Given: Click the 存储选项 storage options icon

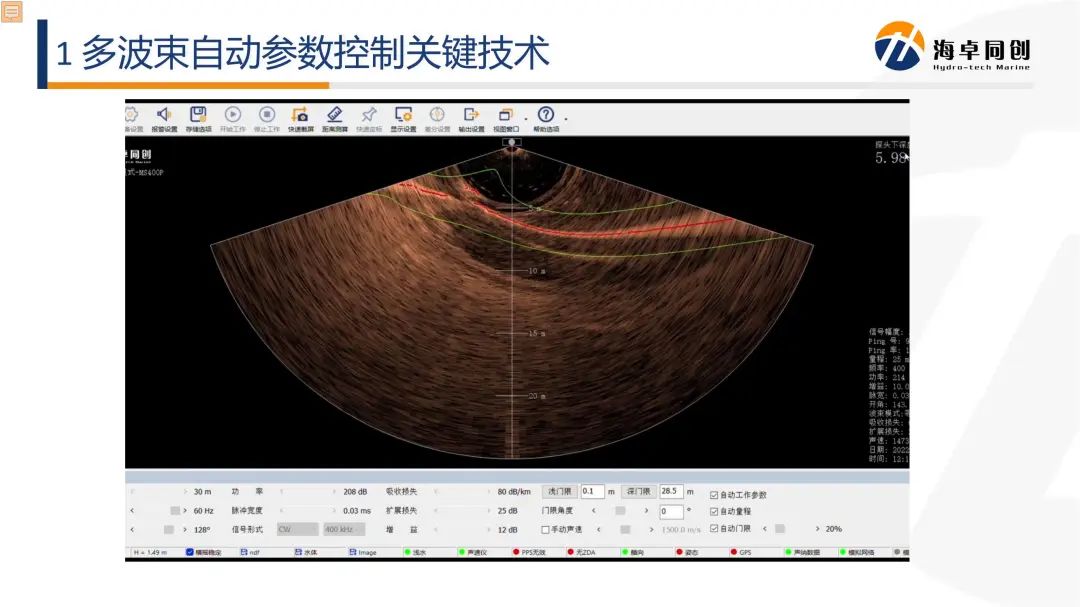Looking at the screenshot, I should click(198, 115).
